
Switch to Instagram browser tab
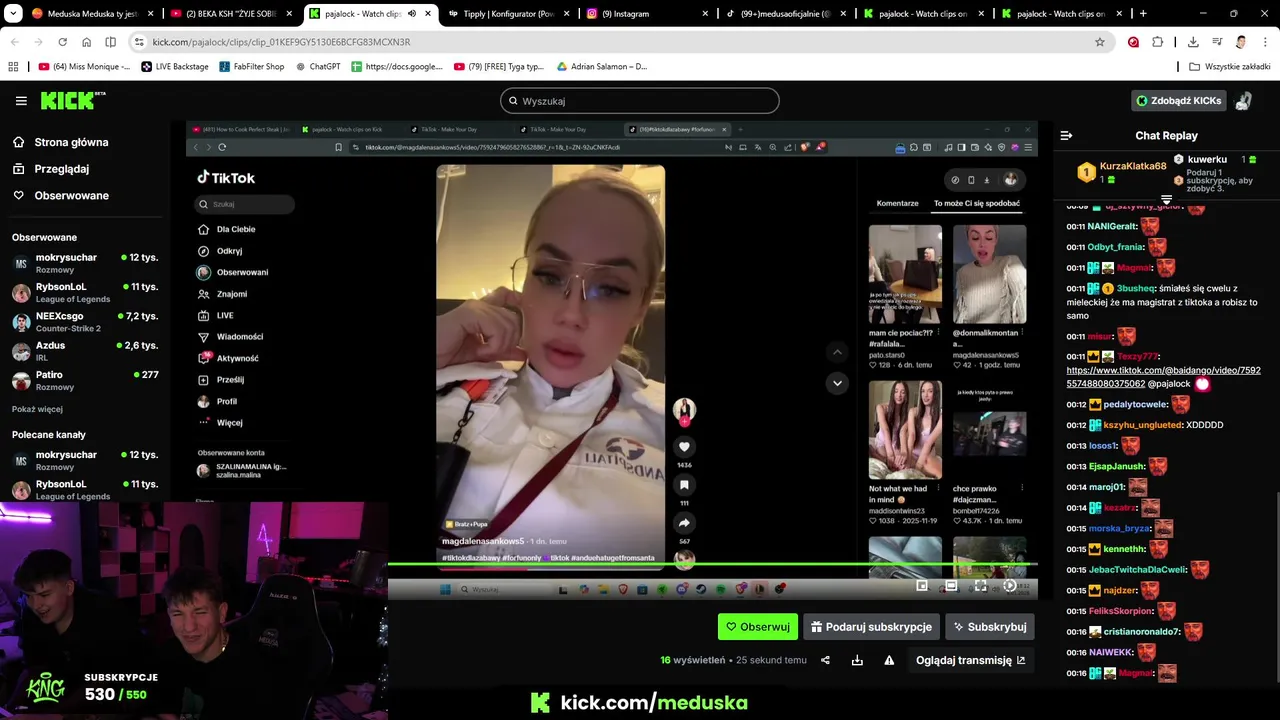point(645,14)
